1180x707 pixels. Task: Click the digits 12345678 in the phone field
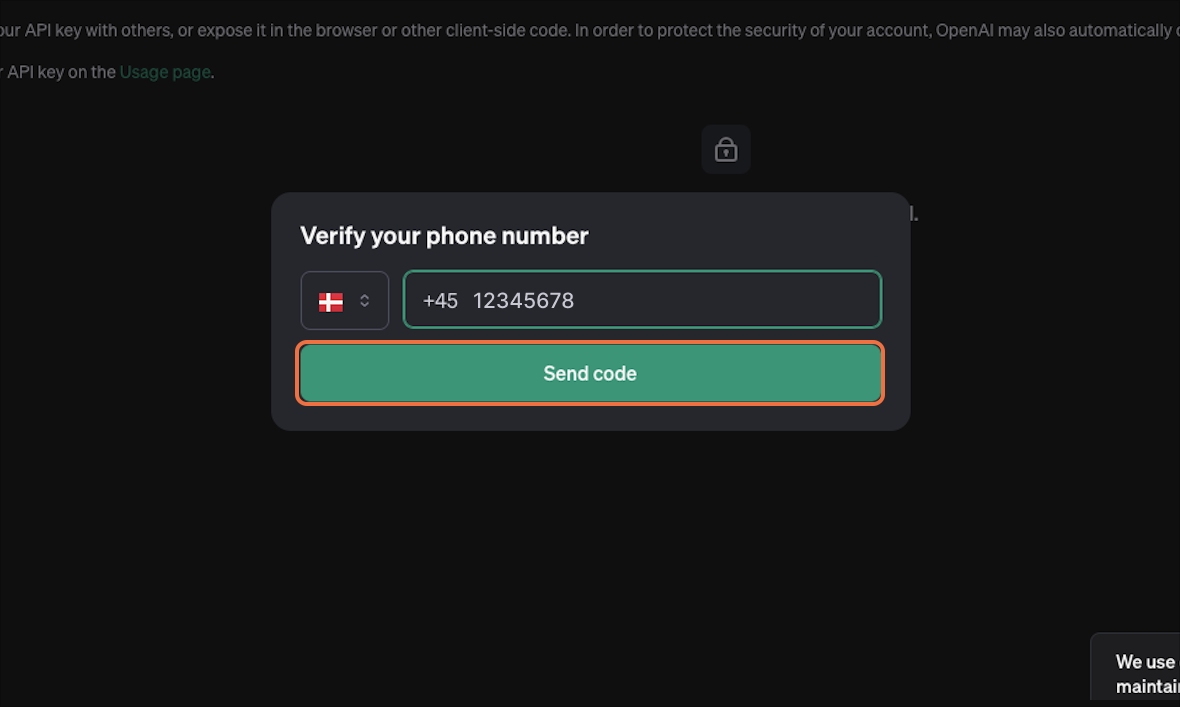523,301
